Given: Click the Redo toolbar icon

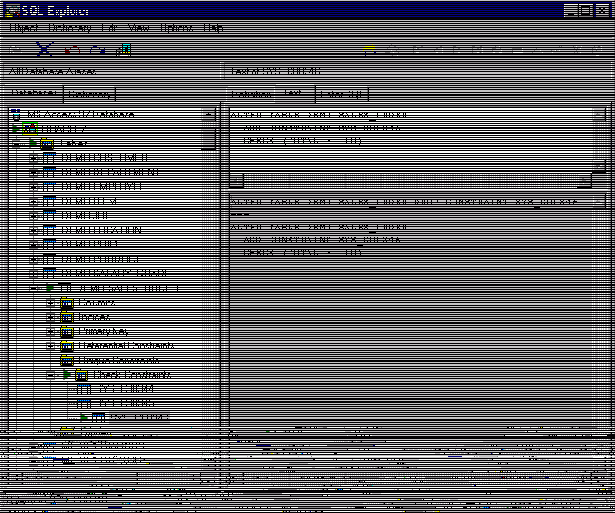Looking at the screenshot, I should pos(97,49).
